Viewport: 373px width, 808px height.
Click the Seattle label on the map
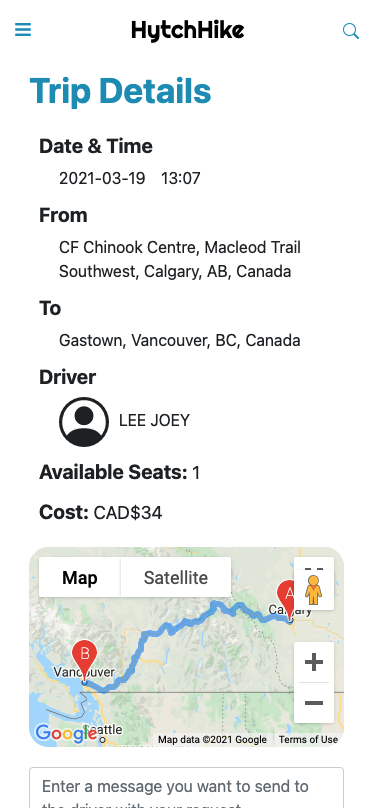pyautogui.click(x=108, y=730)
